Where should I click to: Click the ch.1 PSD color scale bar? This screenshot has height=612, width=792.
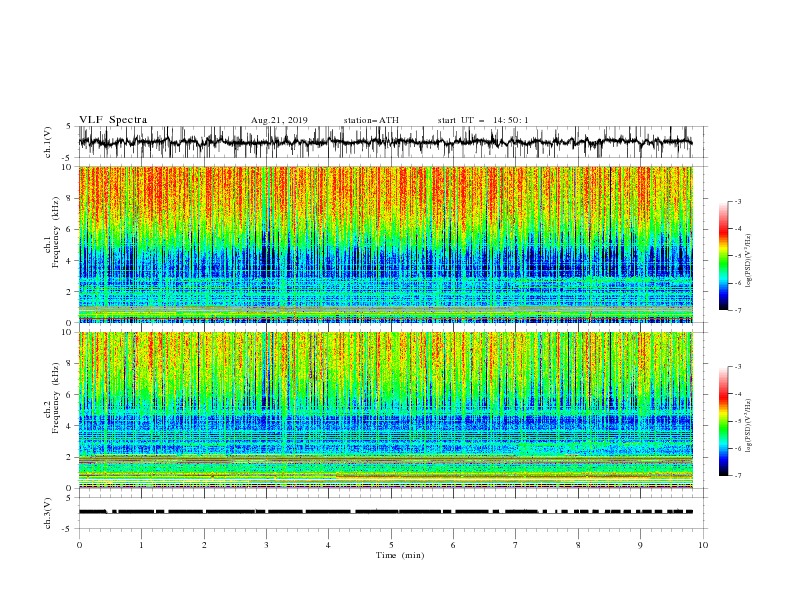[x=724, y=256]
